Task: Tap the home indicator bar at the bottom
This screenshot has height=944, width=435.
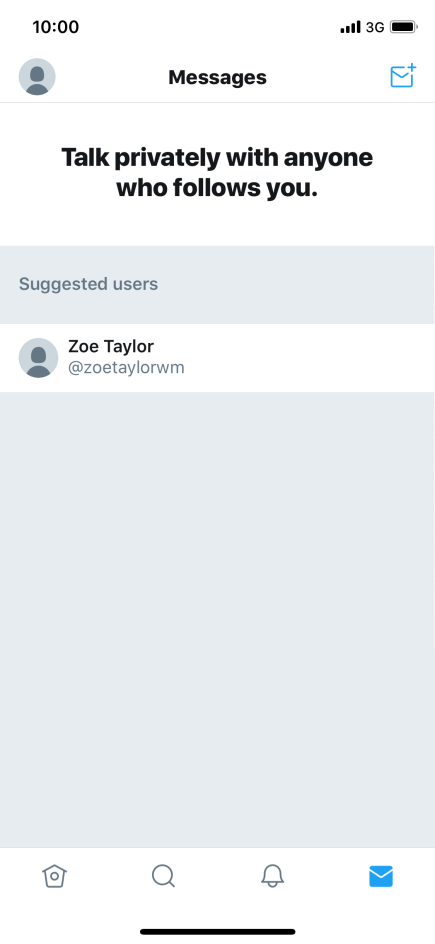Action: tap(218, 932)
